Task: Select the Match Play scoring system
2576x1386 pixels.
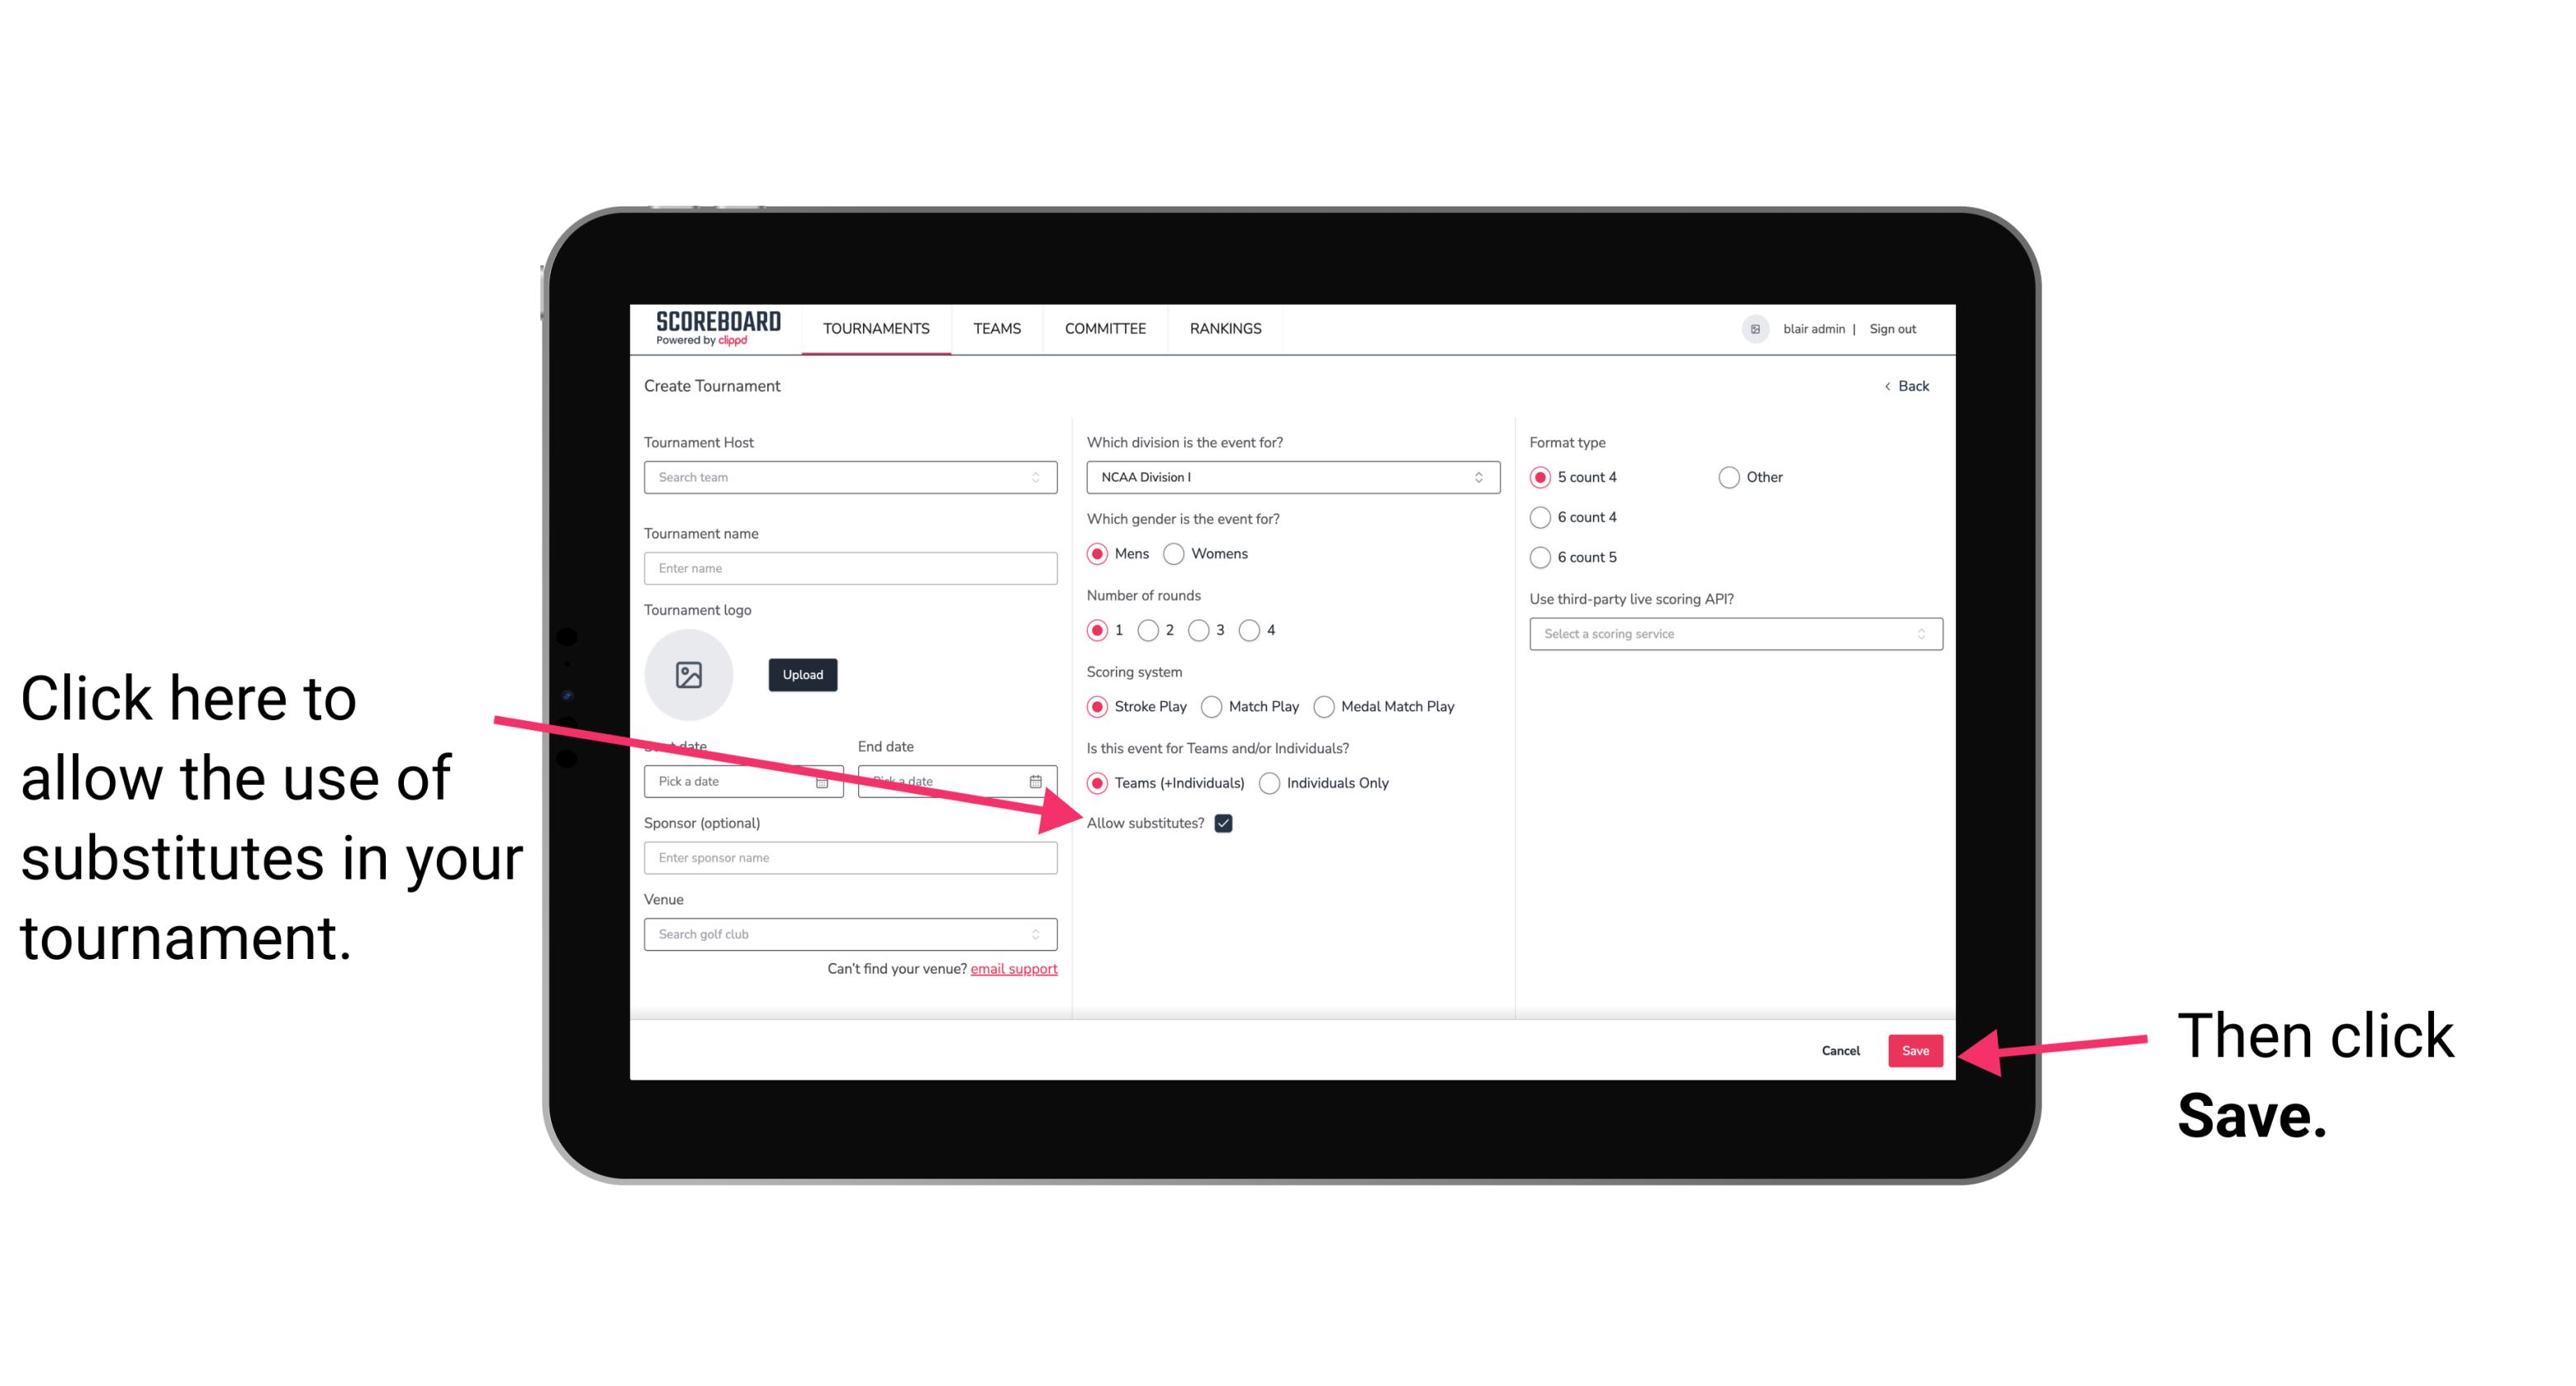Action: pos(1213,705)
